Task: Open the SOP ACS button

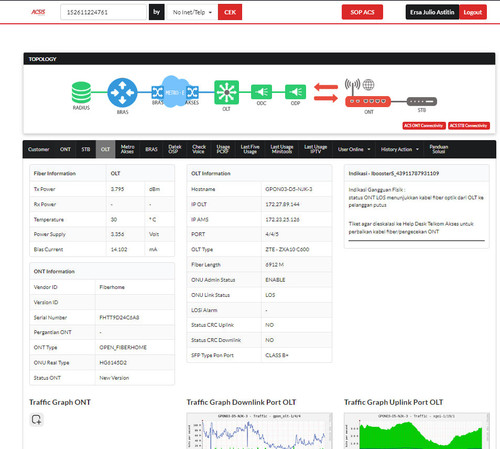Action: click(x=362, y=12)
